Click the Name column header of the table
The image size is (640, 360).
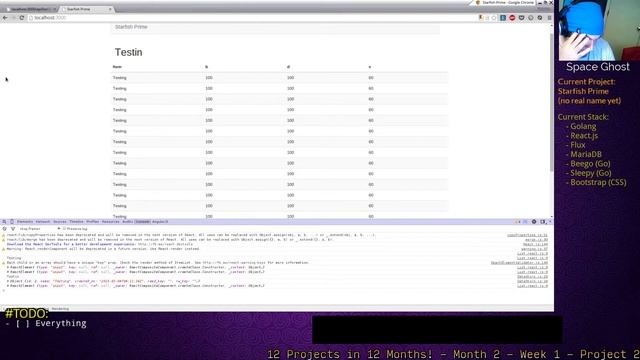117,67
